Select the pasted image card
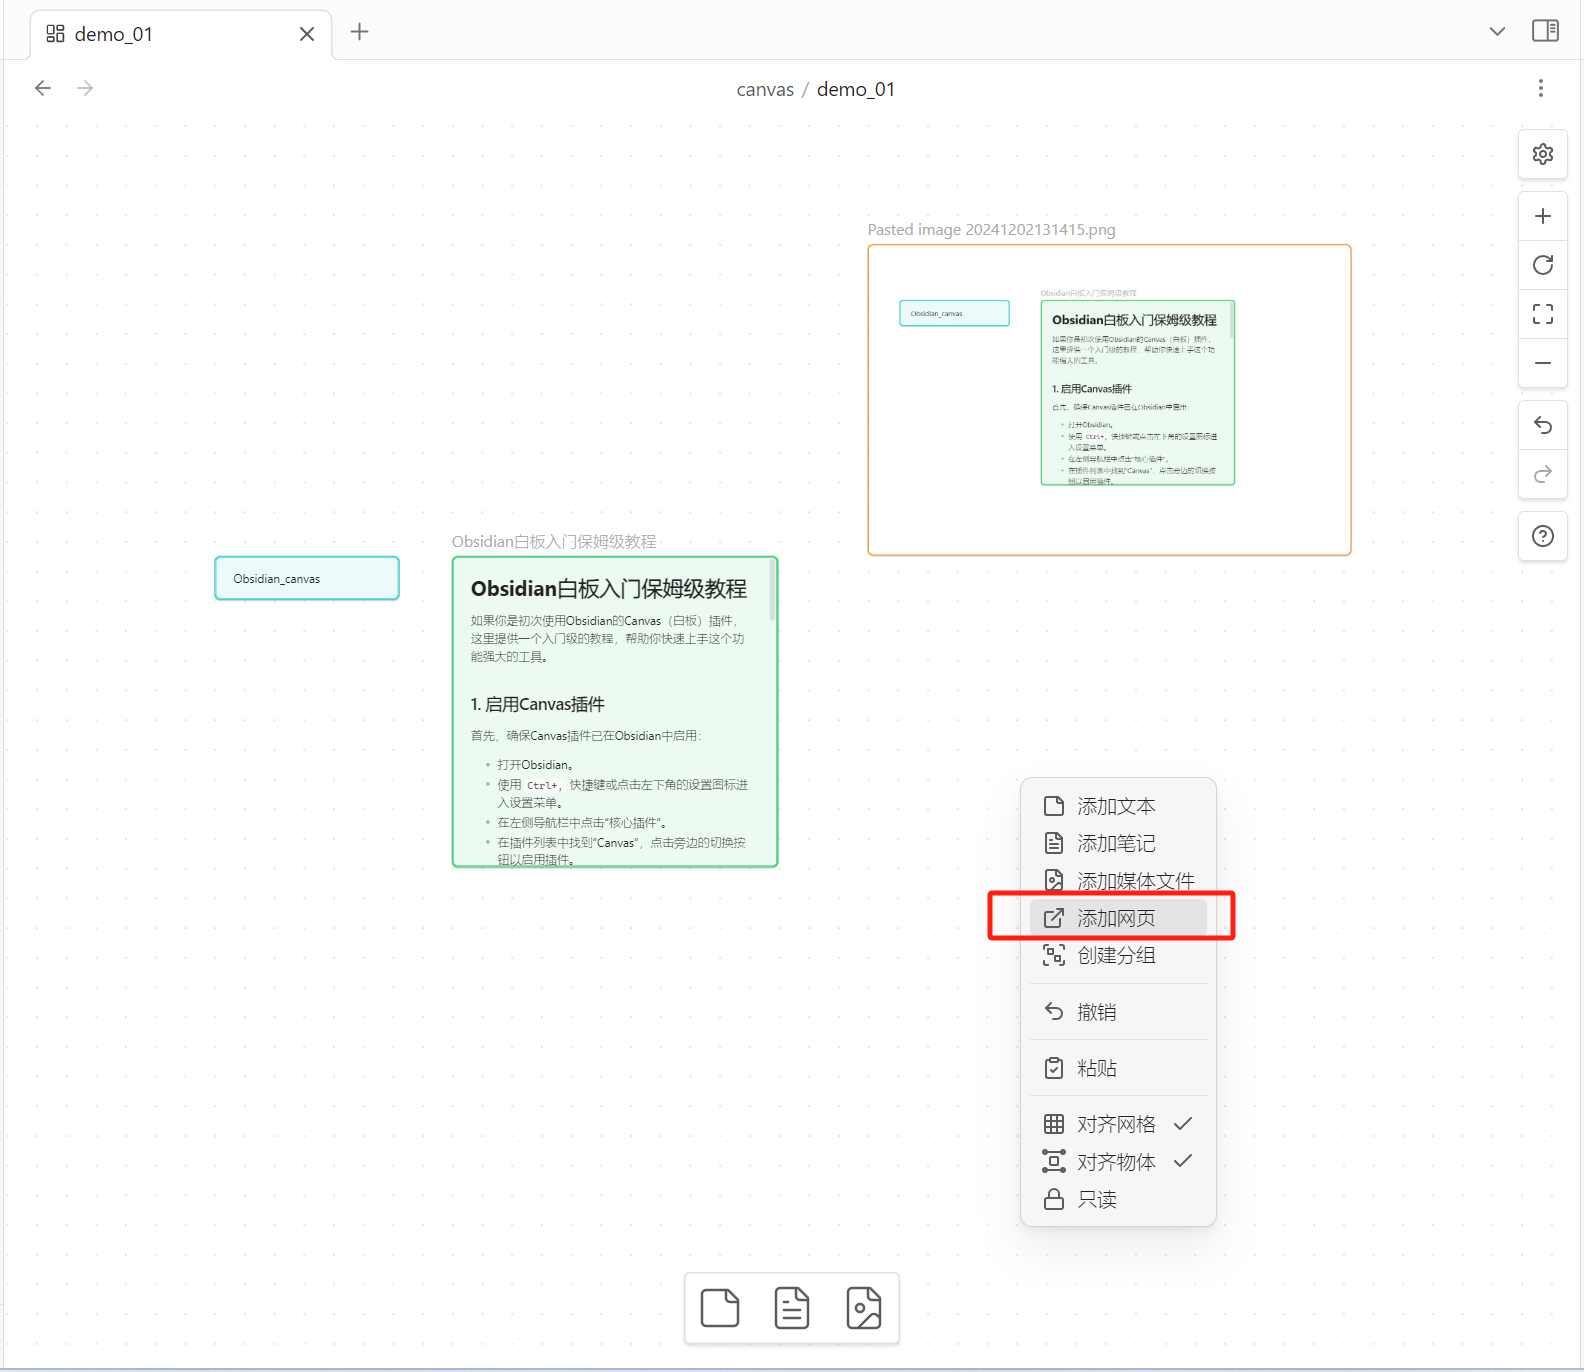Image resolution: width=1584 pixels, height=1372 pixels. 1110,400
